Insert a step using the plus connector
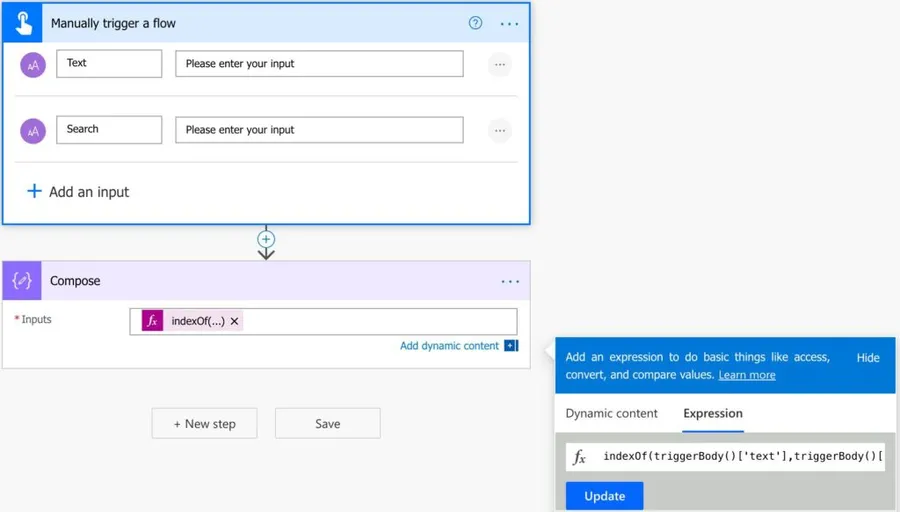This screenshot has height=512, width=900. click(x=266, y=239)
